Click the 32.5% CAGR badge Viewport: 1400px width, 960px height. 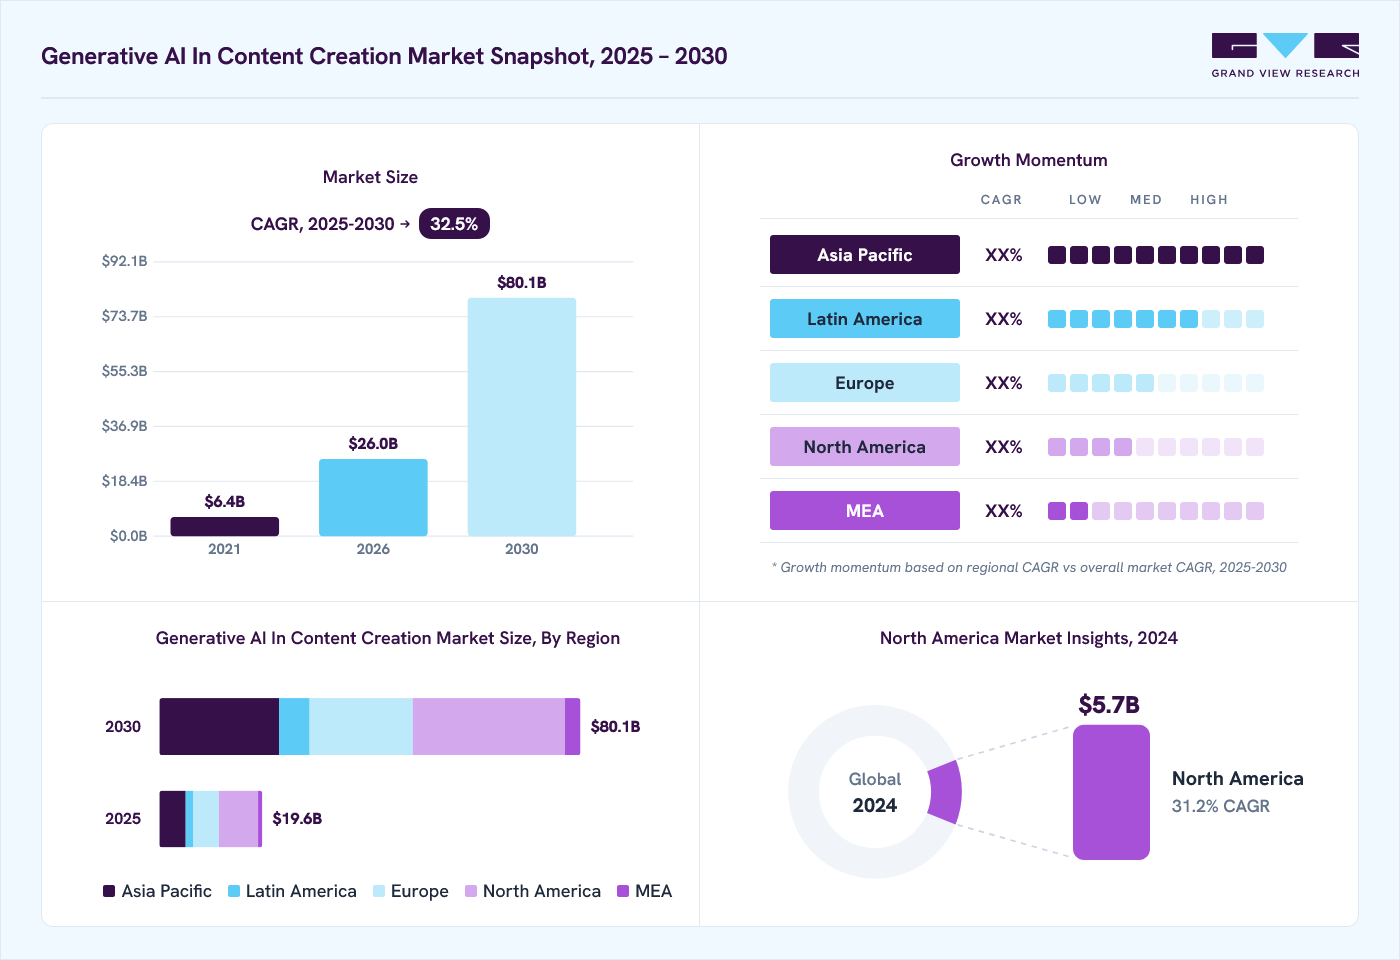coord(454,224)
